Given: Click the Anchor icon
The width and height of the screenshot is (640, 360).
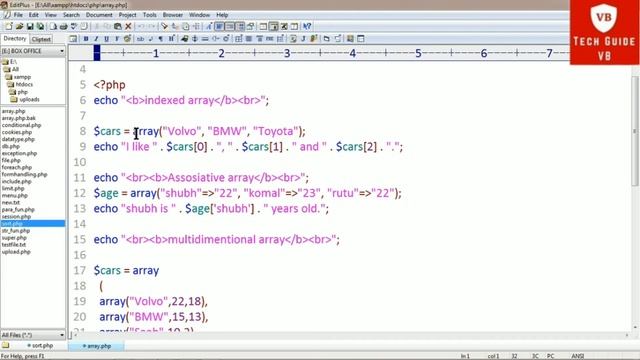Looking at the screenshot, I should (x=195, y=39).
